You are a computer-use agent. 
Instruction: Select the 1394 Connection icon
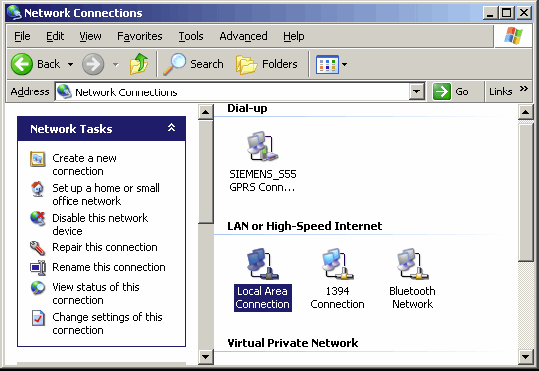pyautogui.click(x=338, y=264)
